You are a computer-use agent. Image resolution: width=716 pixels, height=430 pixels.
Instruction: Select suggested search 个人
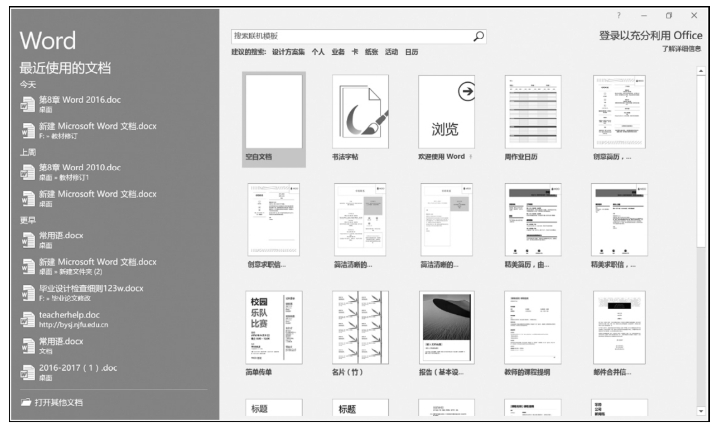pos(318,52)
